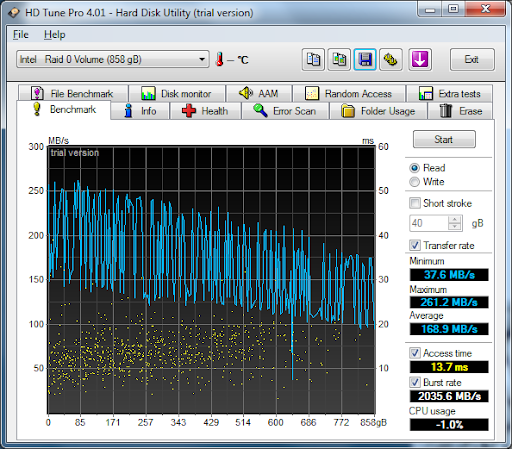Switch to the Disk monitor tab

click(x=177, y=93)
